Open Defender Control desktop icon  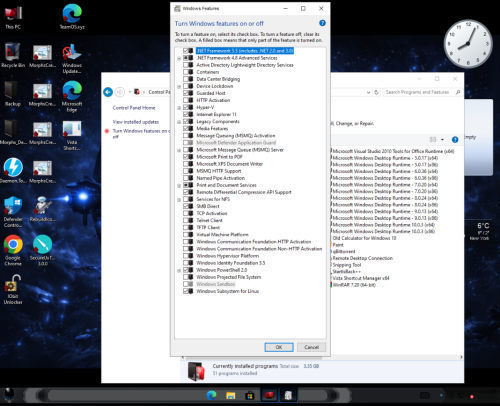[13, 212]
